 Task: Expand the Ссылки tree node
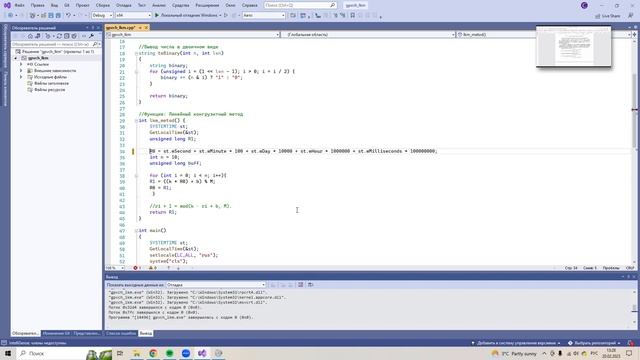(21, 64)
